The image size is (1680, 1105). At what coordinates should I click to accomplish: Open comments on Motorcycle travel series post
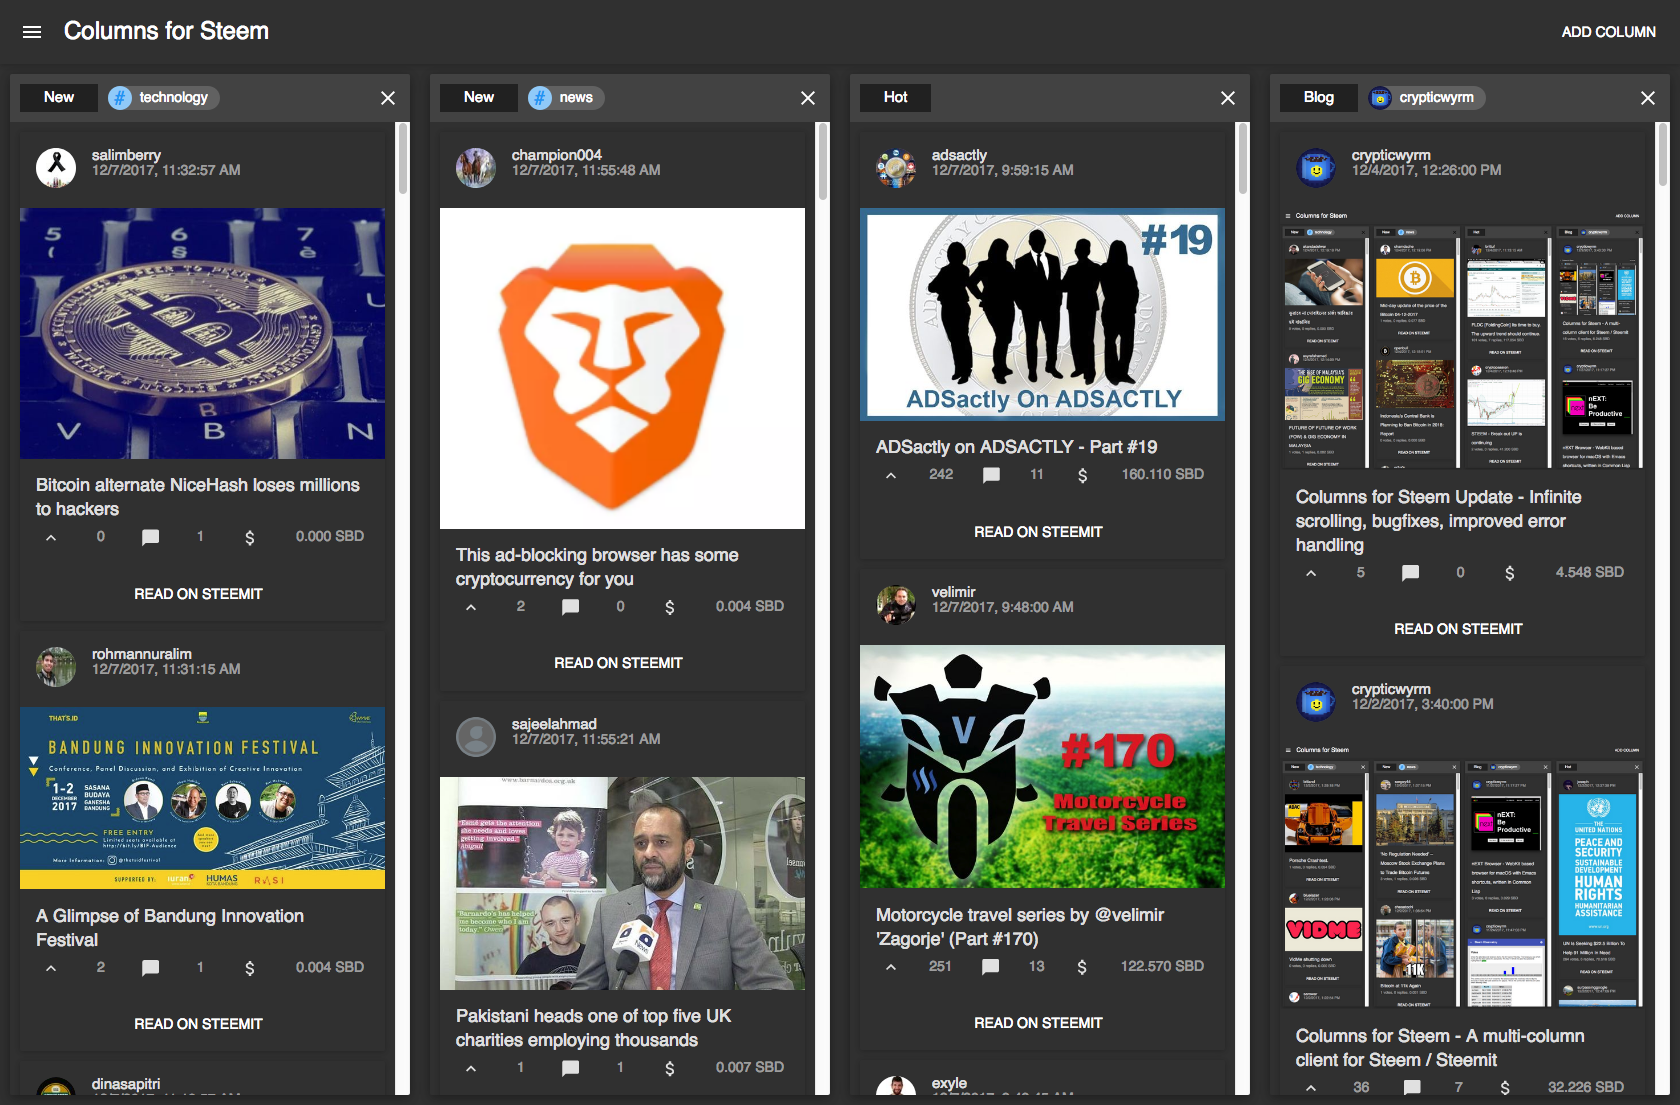[x=990, y=967]
